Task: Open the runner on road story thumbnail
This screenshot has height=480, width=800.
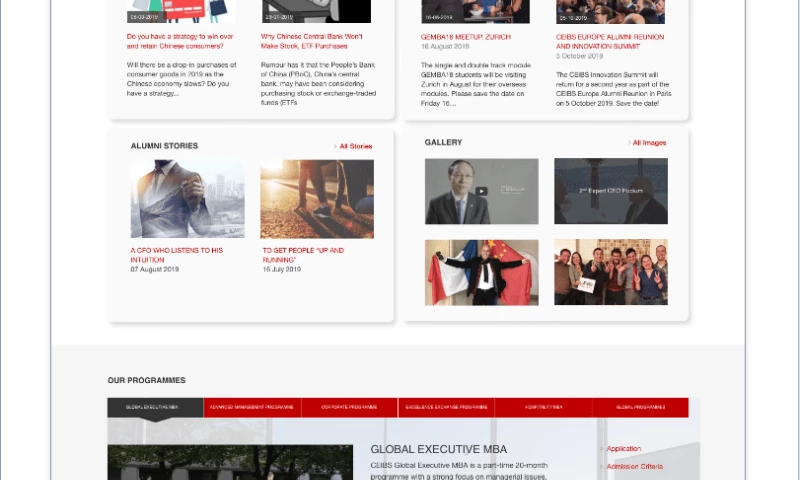Action: pos(317,199)
